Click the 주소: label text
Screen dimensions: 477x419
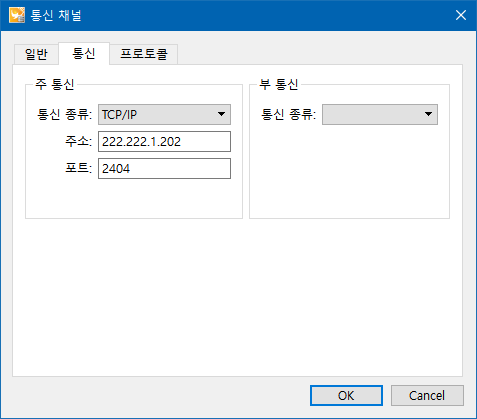click(79, 141)
